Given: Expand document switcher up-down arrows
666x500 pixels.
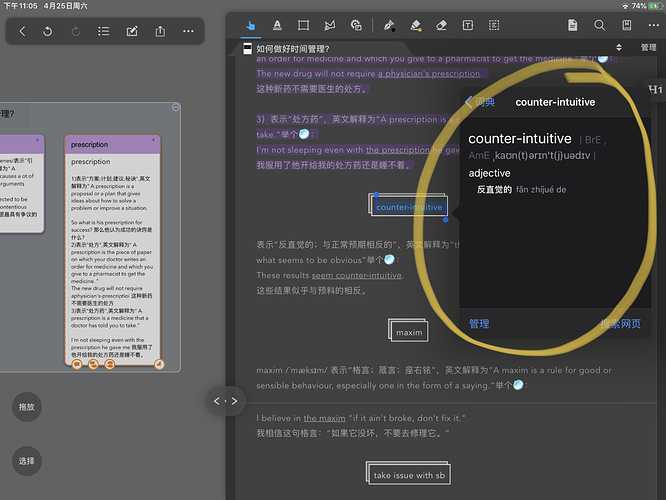Looking at the screenshot, I should 619,48.
